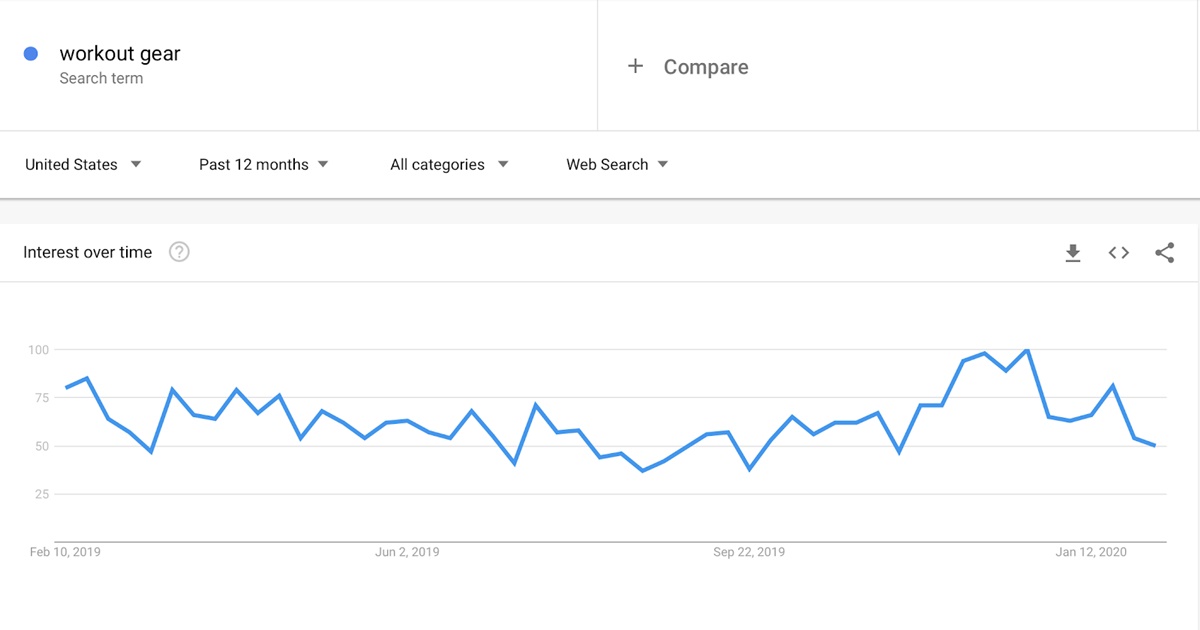
Task: Add a comparison term with Compare
Action: [x=706, y=67]
